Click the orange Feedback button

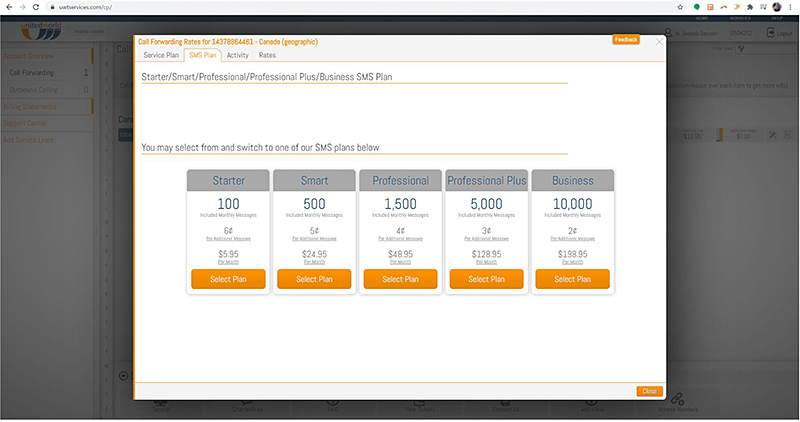[626, 39]
